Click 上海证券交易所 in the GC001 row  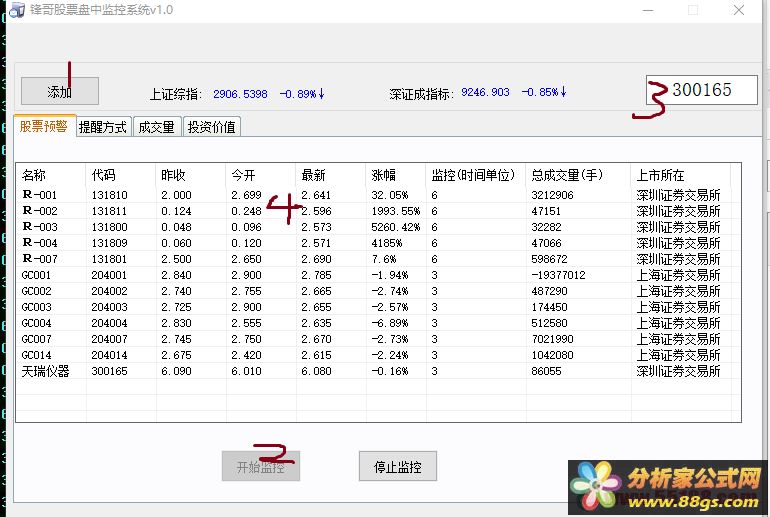[678, 275]
